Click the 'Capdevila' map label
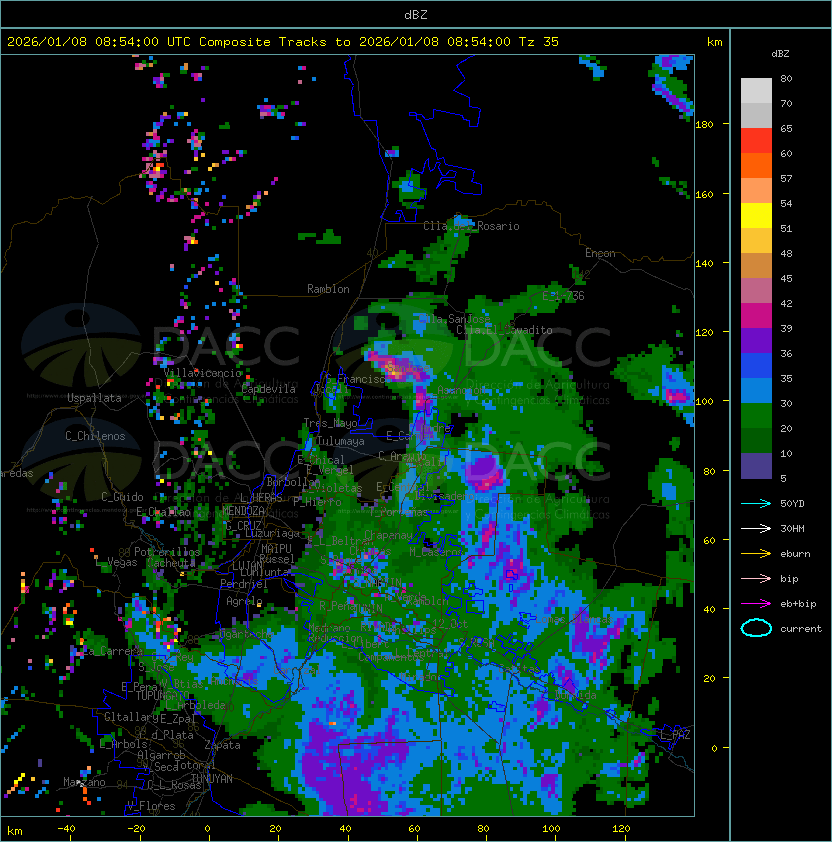 pyautogui.click(x=269, y=389)
